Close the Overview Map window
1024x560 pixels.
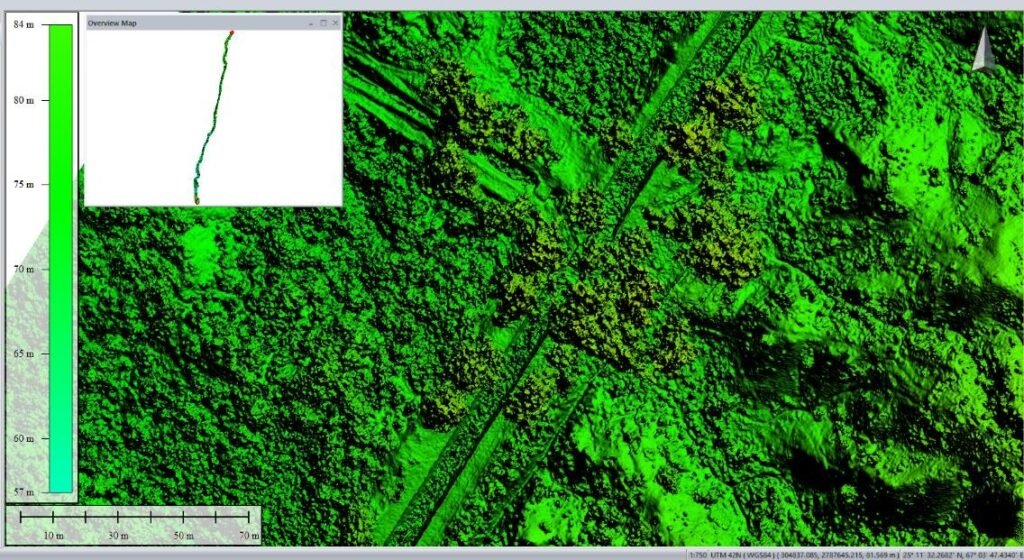click(335, 22)
